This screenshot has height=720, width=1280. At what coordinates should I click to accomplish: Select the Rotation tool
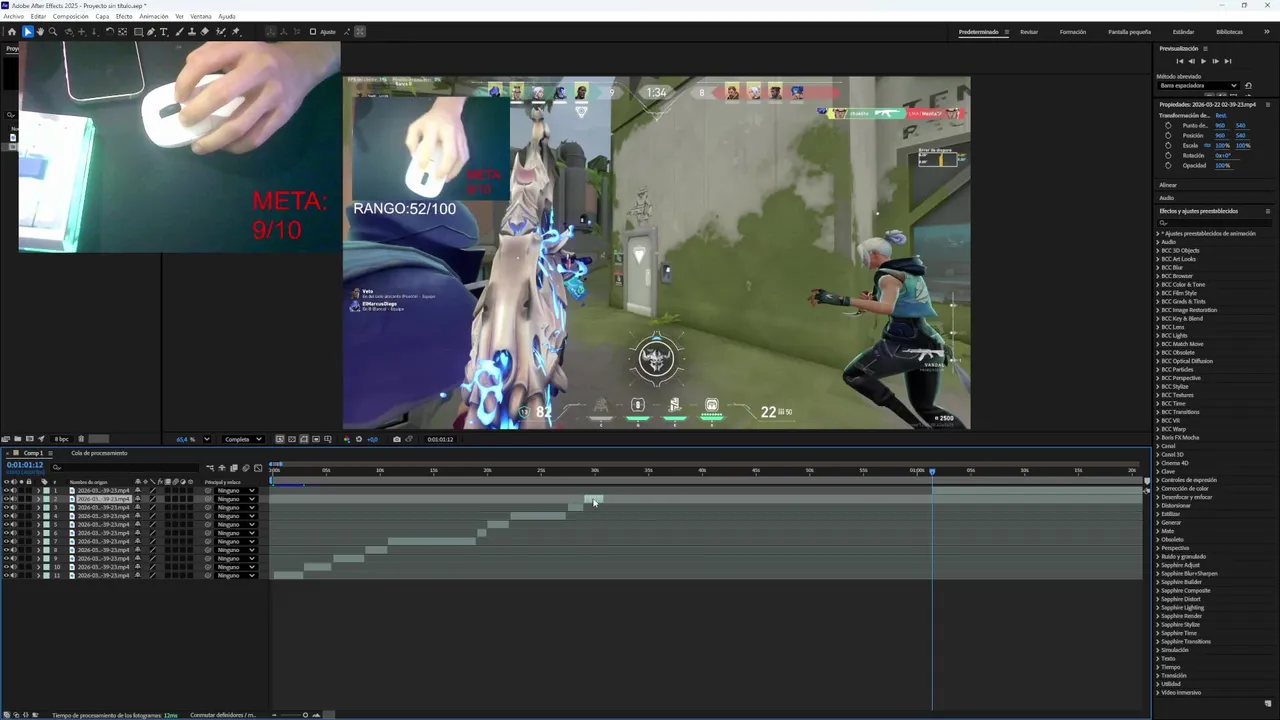point(110,32)
